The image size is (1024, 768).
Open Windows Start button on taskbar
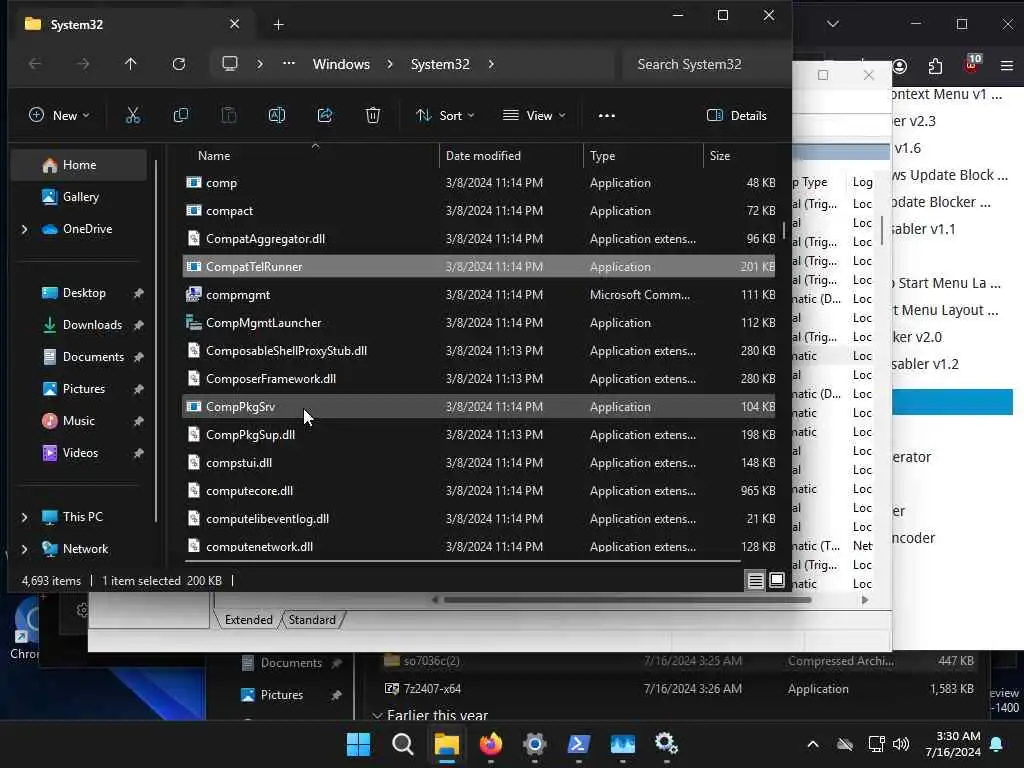pos(358,744)
